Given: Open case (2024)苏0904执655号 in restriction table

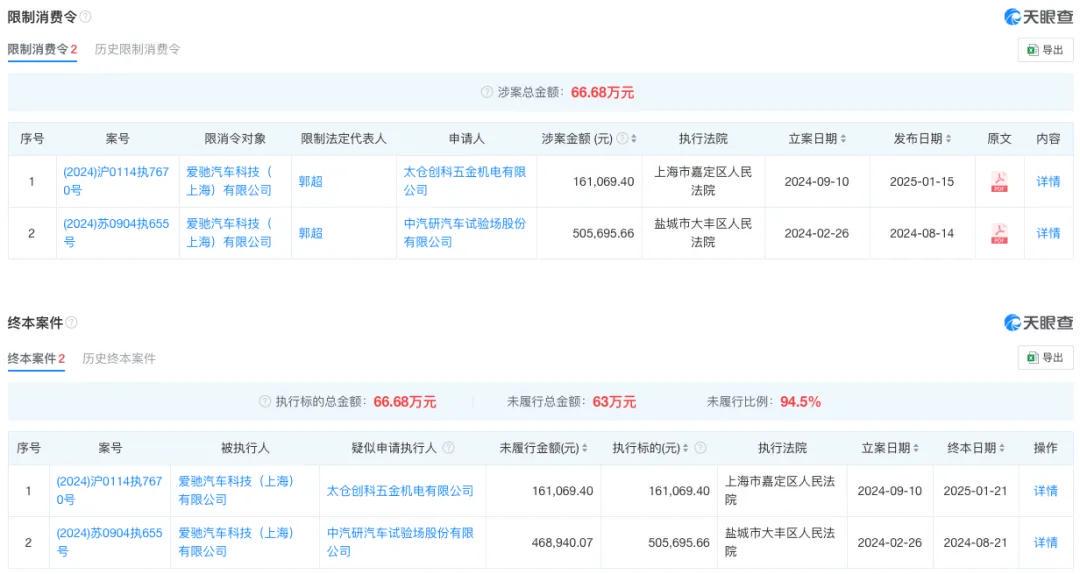Looking at the screenshot, I should pyautogui.click(x=116, y=233).
